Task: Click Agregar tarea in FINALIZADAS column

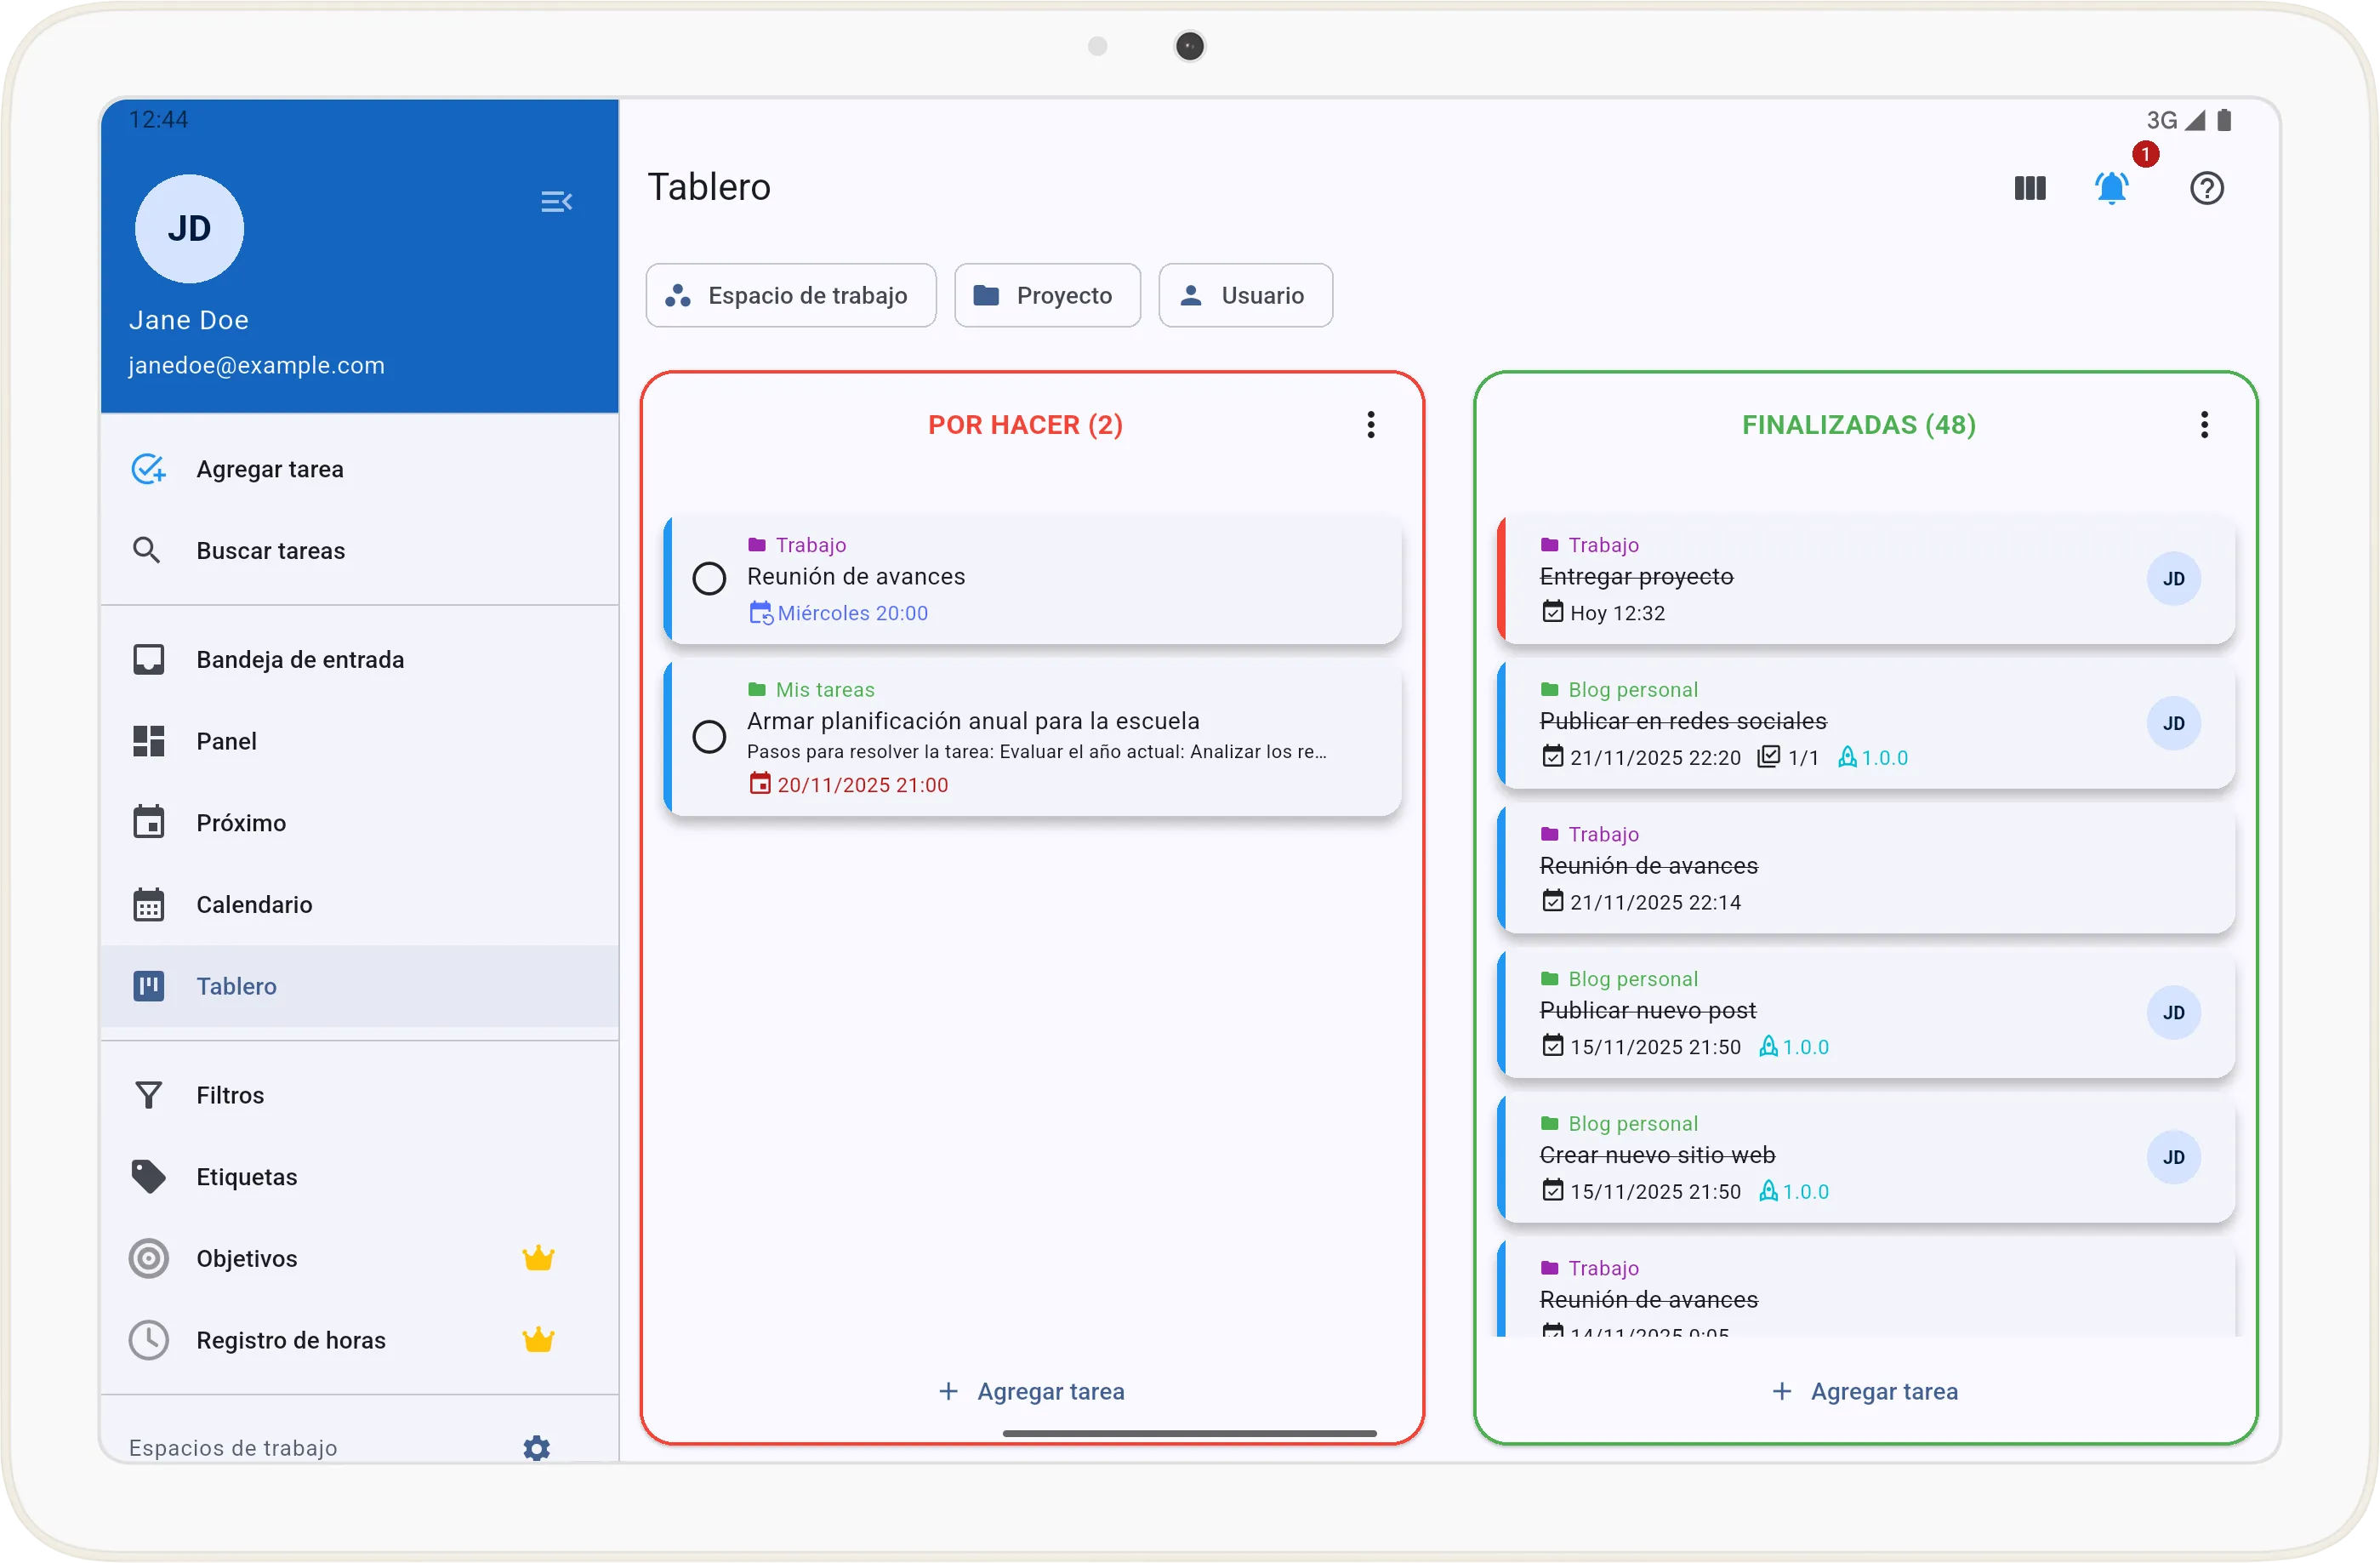Action: (1864, 1391)
